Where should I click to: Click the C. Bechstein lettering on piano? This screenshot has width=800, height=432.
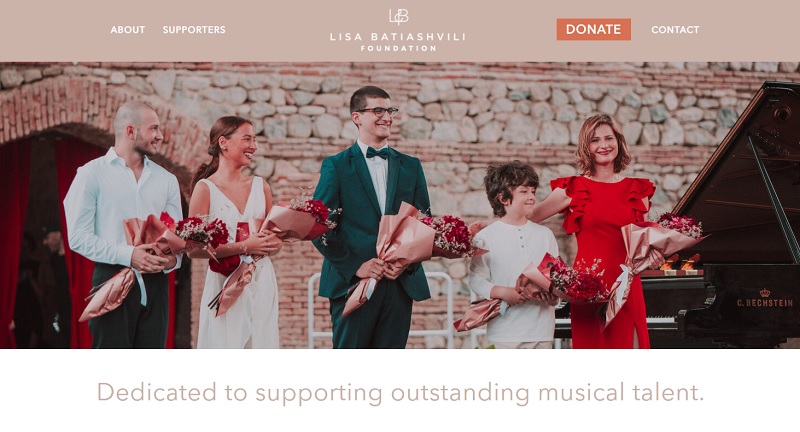point(765,303)
